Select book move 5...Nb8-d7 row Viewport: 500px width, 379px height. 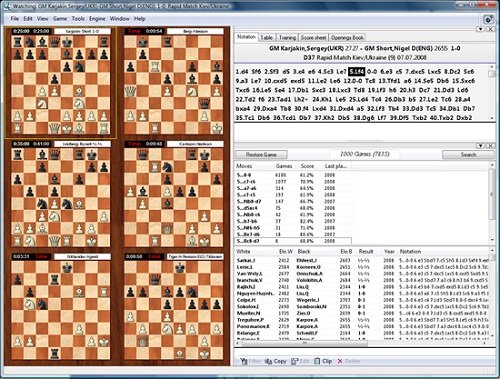[293, 202]
